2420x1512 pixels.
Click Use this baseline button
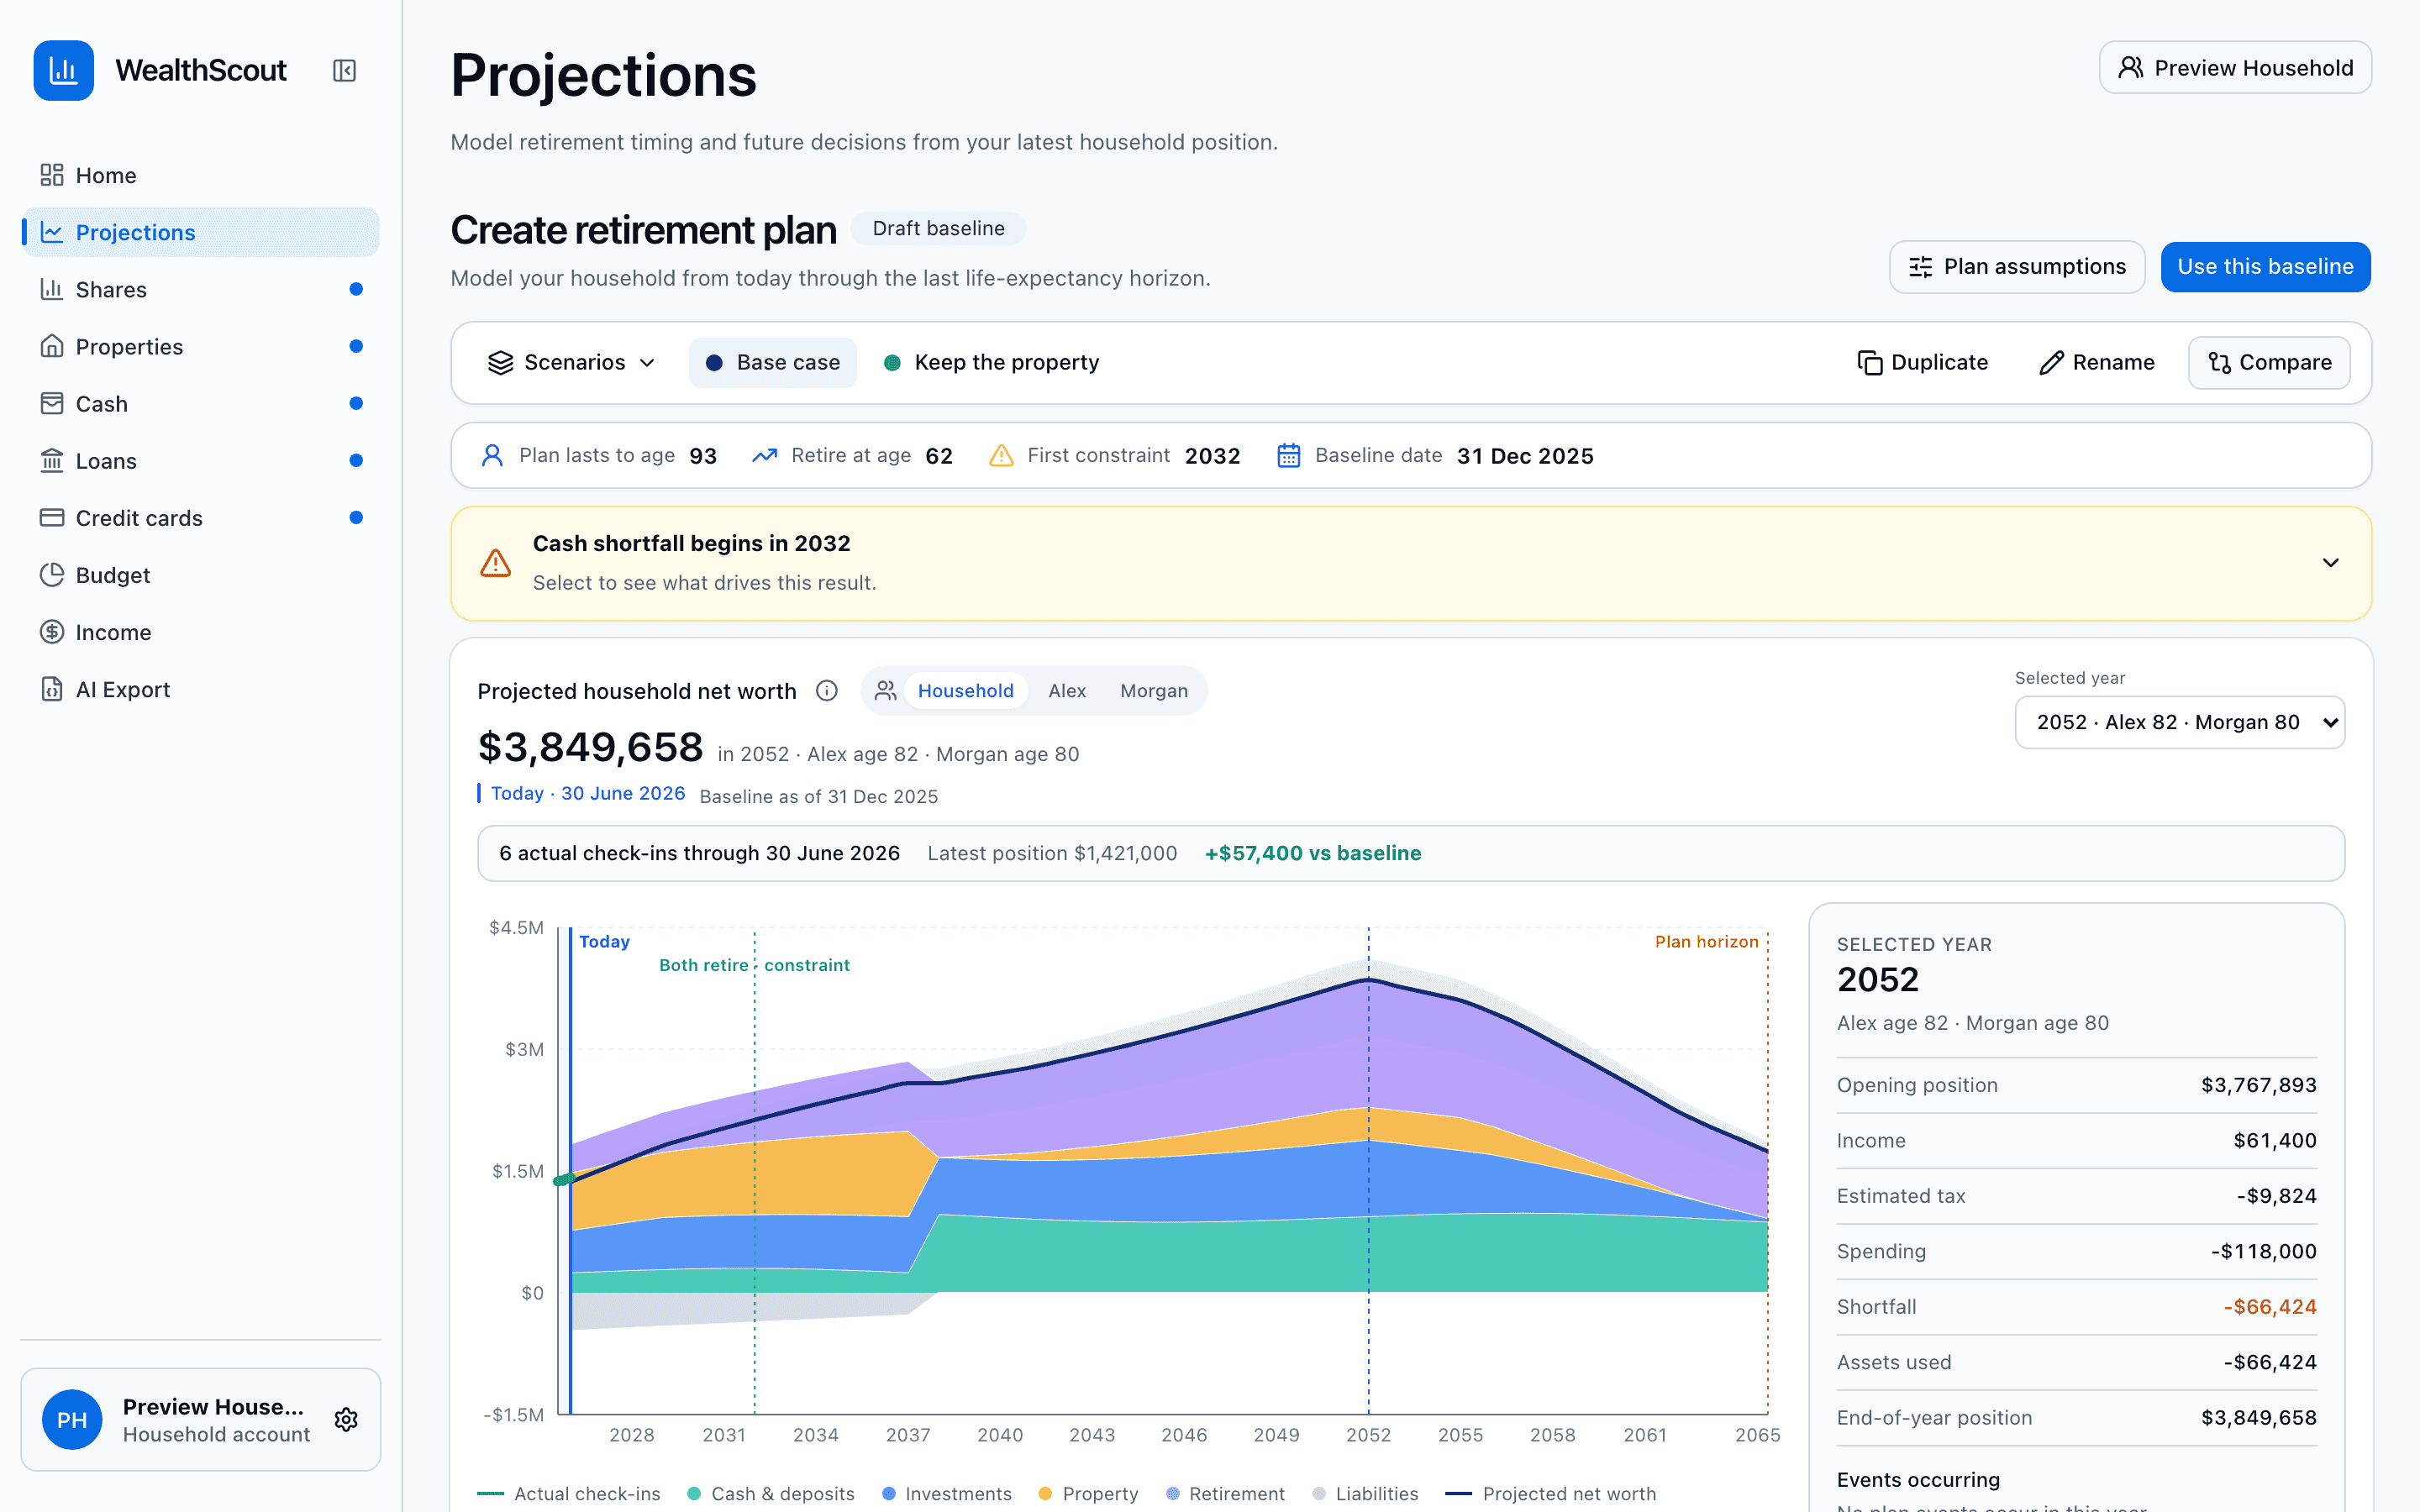(2265, 267)
